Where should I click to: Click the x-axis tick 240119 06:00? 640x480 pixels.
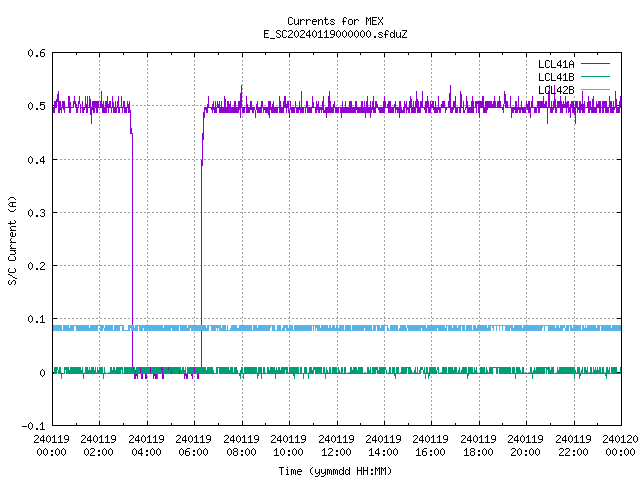(193, 446)
